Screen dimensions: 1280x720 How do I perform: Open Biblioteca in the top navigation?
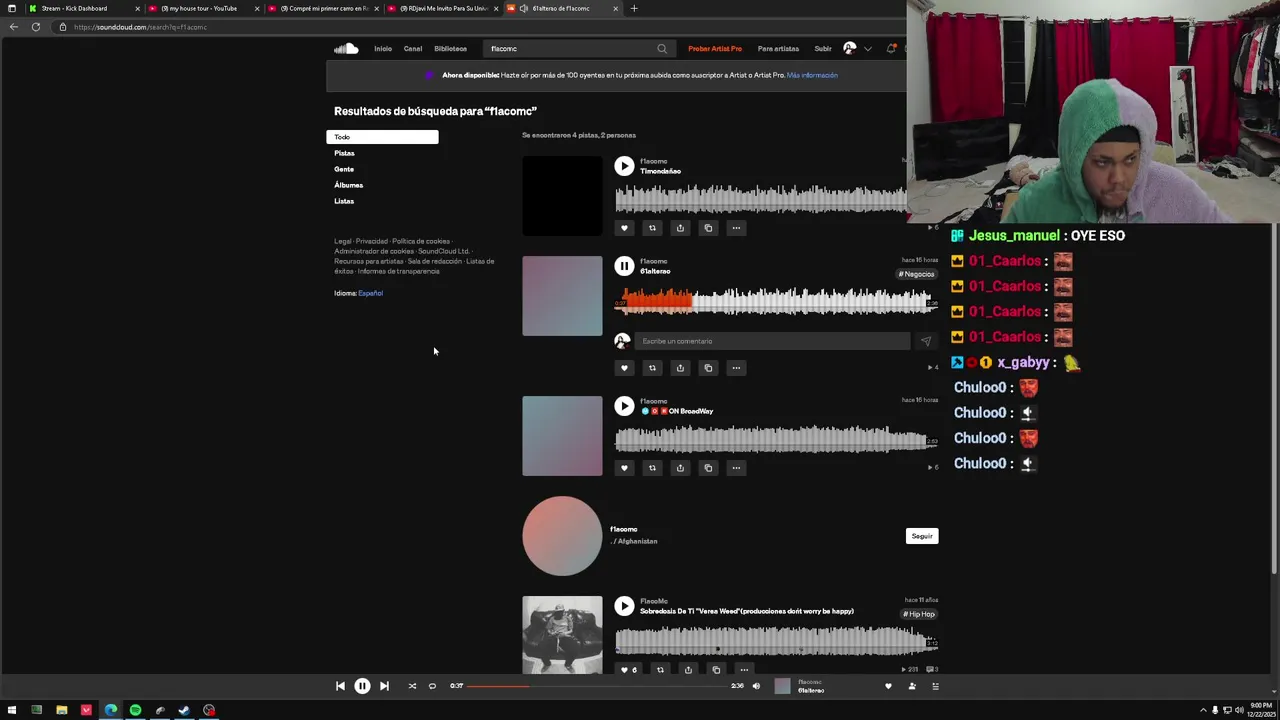[x=450, y=48]
